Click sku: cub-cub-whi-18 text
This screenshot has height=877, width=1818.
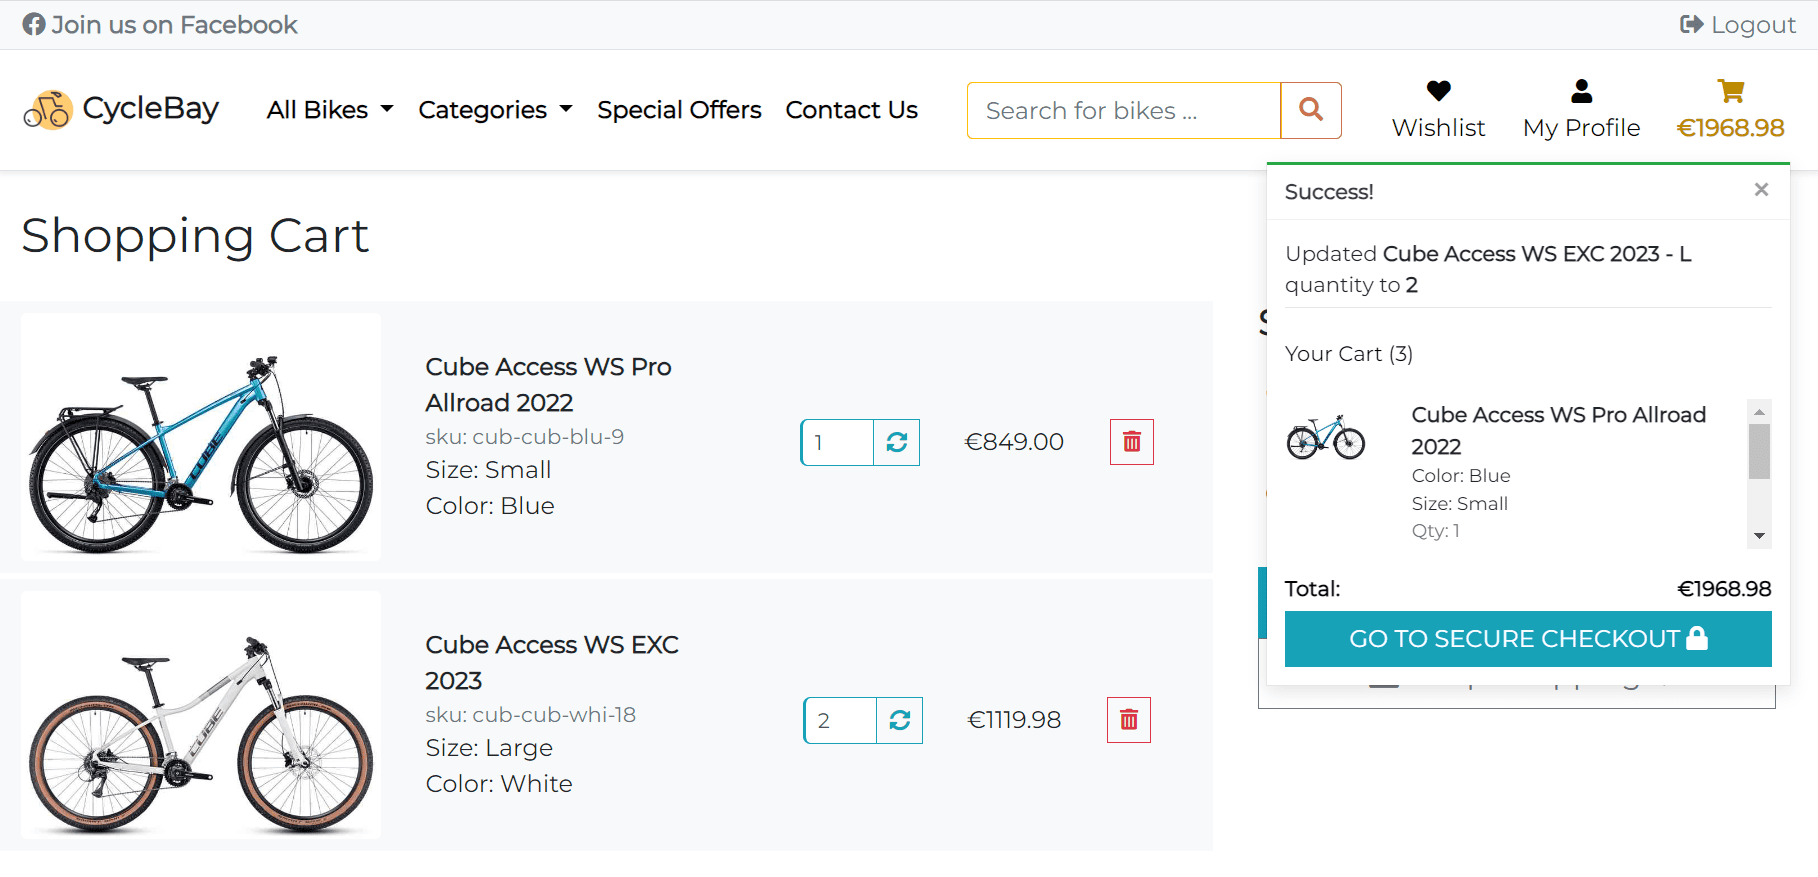click(530, 714)
